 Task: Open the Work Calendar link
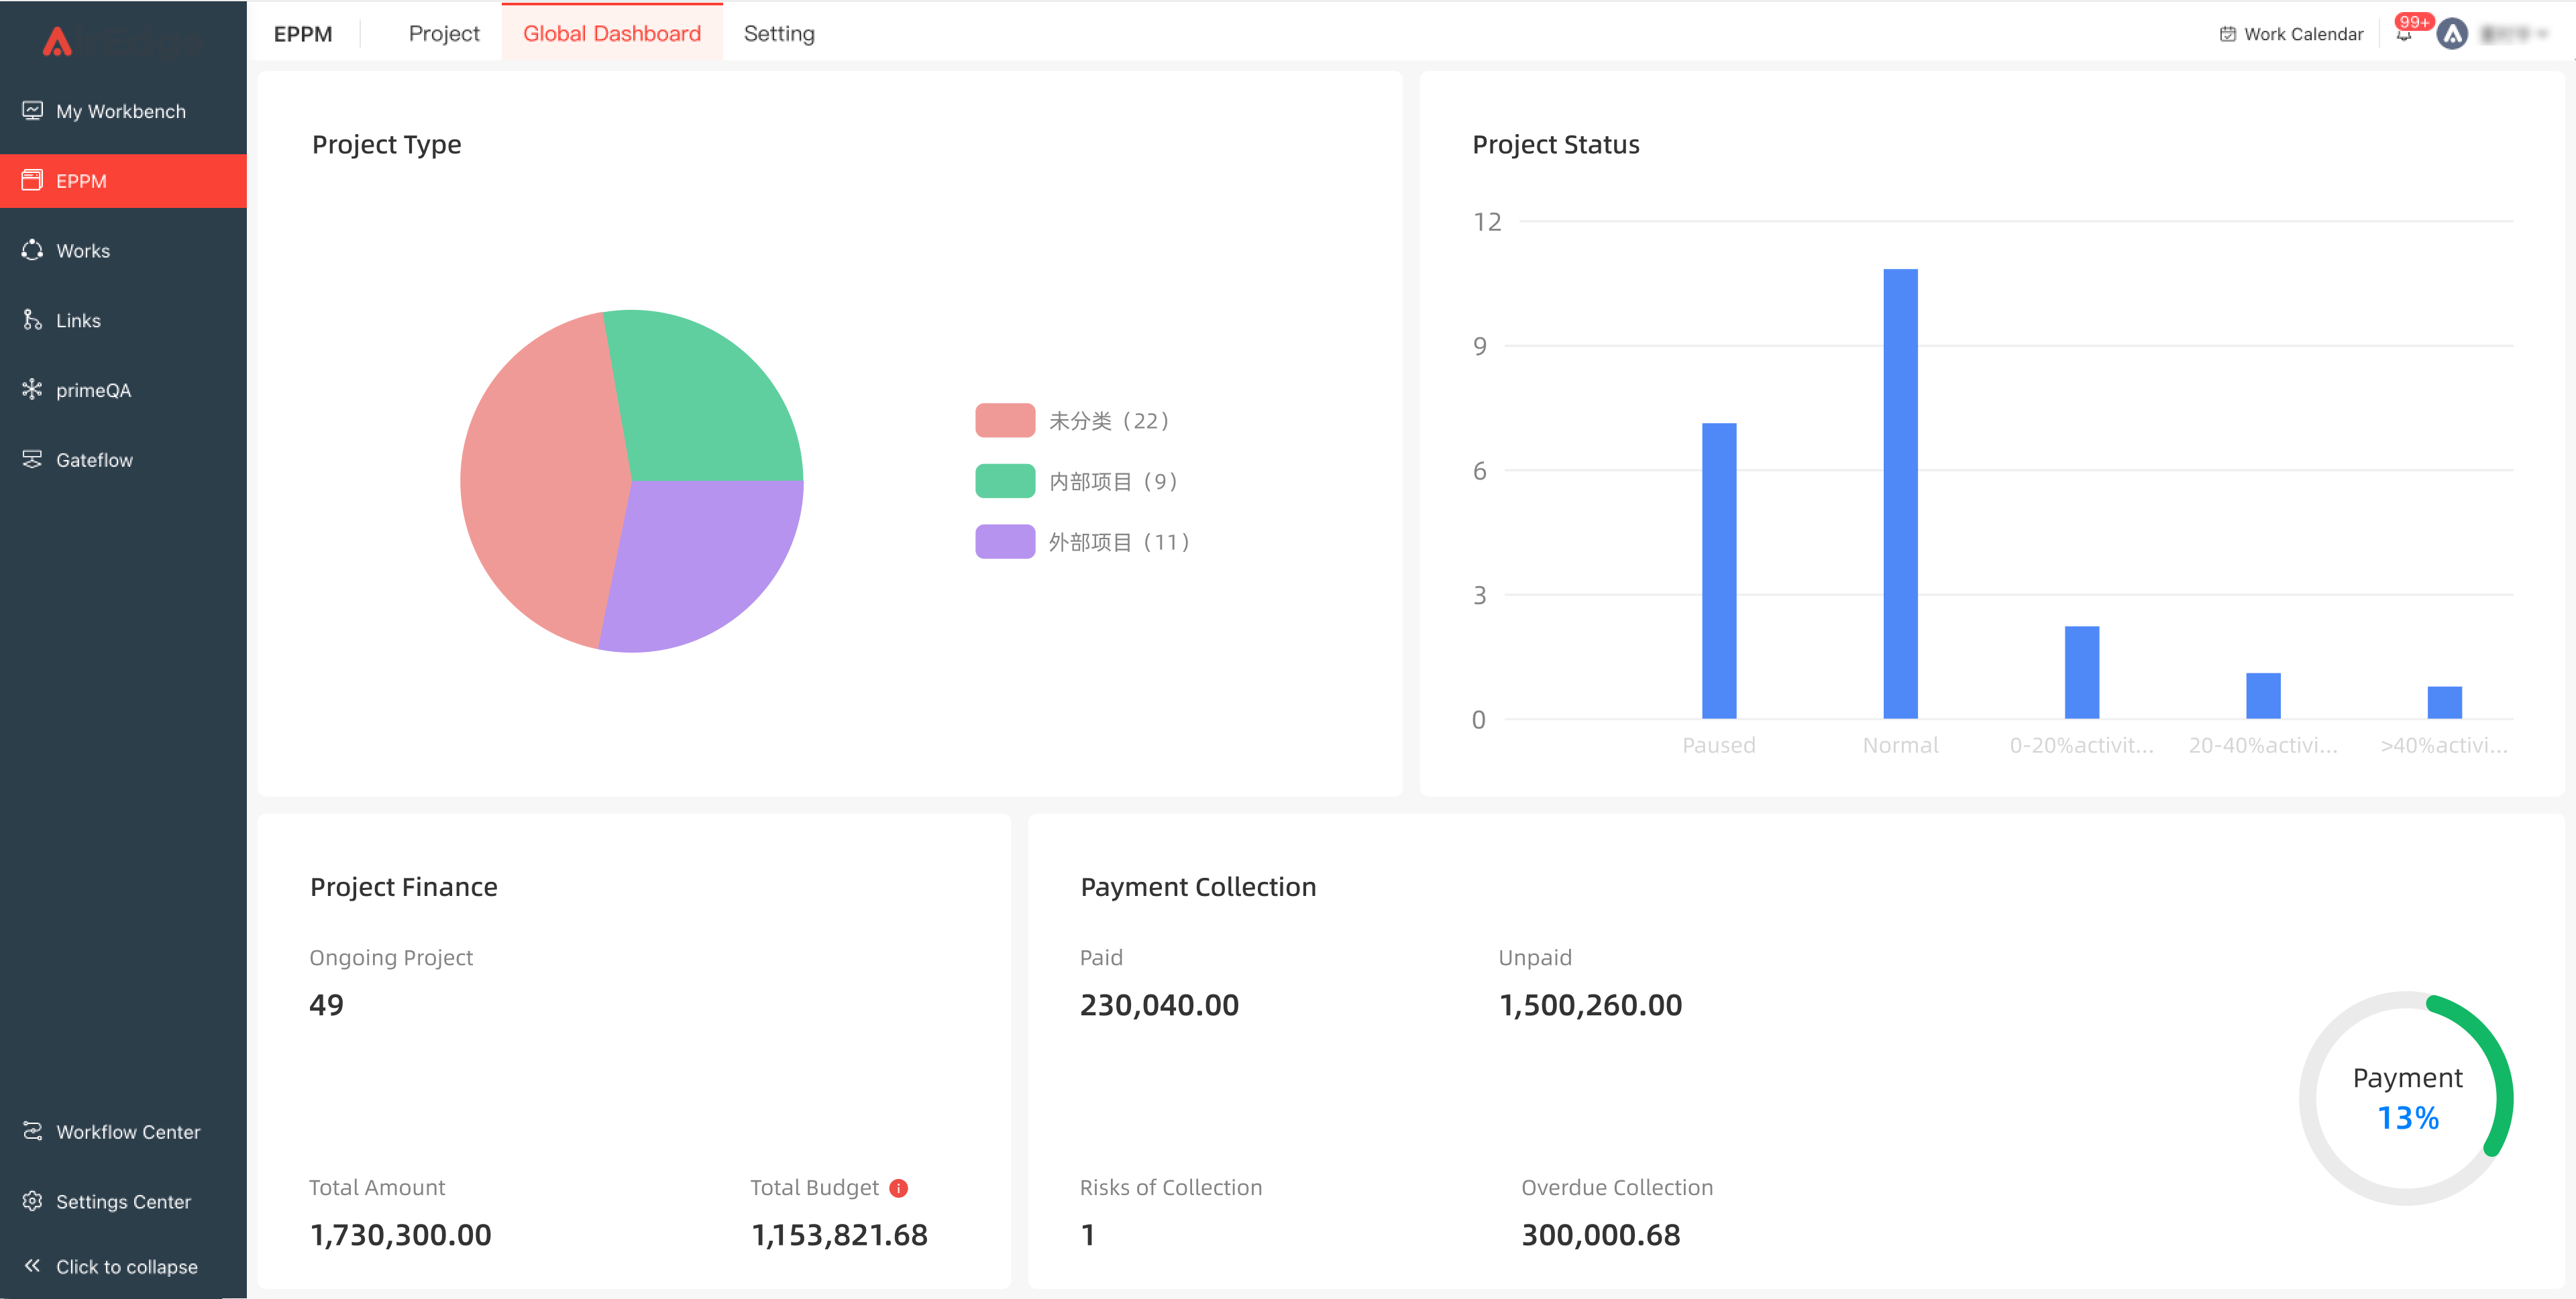[2291, 34]
